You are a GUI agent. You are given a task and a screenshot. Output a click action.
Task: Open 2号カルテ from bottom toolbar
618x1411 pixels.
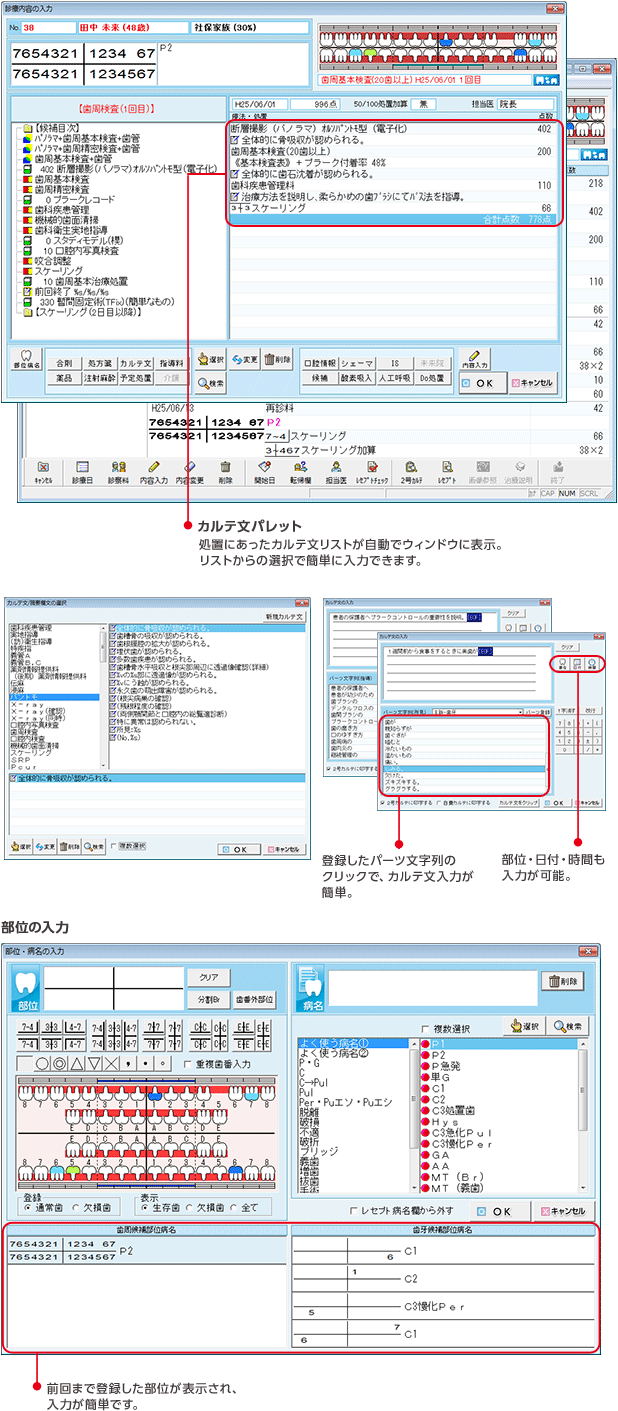click(x=411, y=471)
